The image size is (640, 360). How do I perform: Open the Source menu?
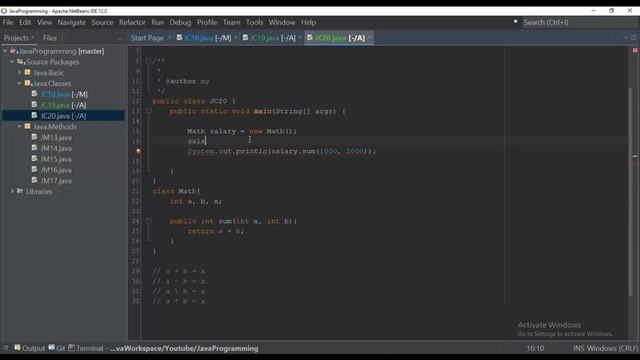click(x=102, y=22)
